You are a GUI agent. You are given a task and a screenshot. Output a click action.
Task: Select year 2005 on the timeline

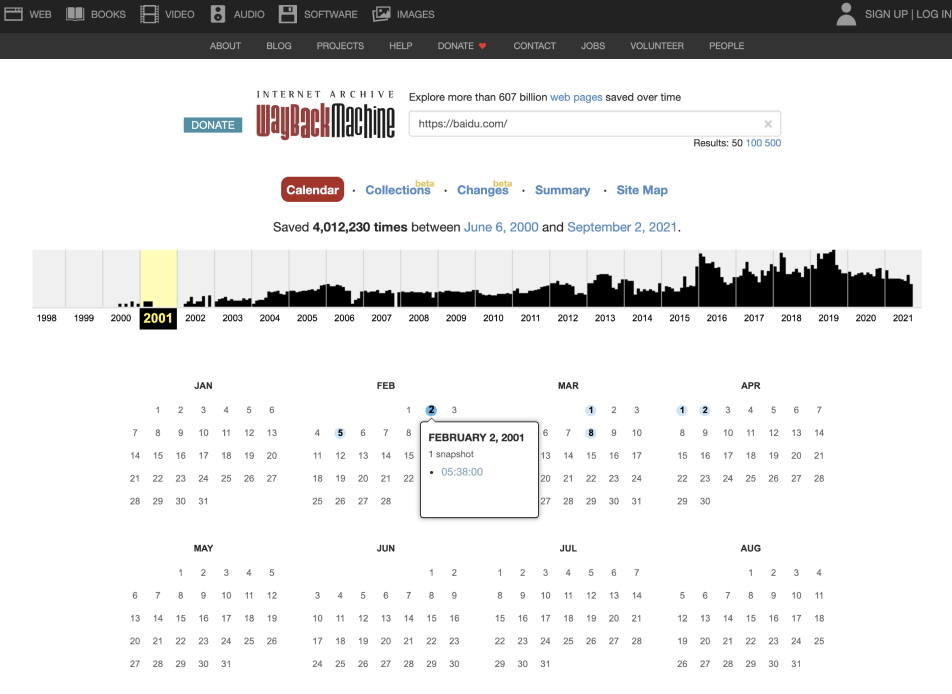coord(307,318)
